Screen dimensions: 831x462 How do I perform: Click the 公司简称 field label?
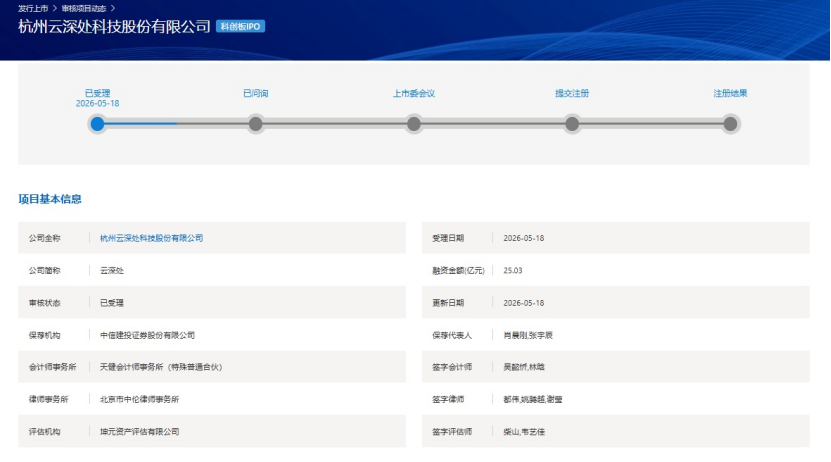45,271
